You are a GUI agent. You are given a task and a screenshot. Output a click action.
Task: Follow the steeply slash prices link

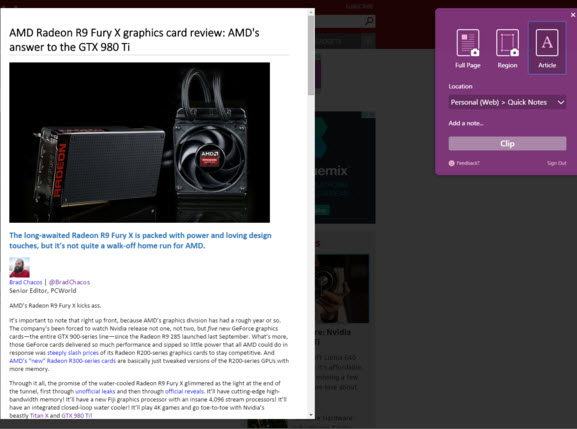click(73, 352)
